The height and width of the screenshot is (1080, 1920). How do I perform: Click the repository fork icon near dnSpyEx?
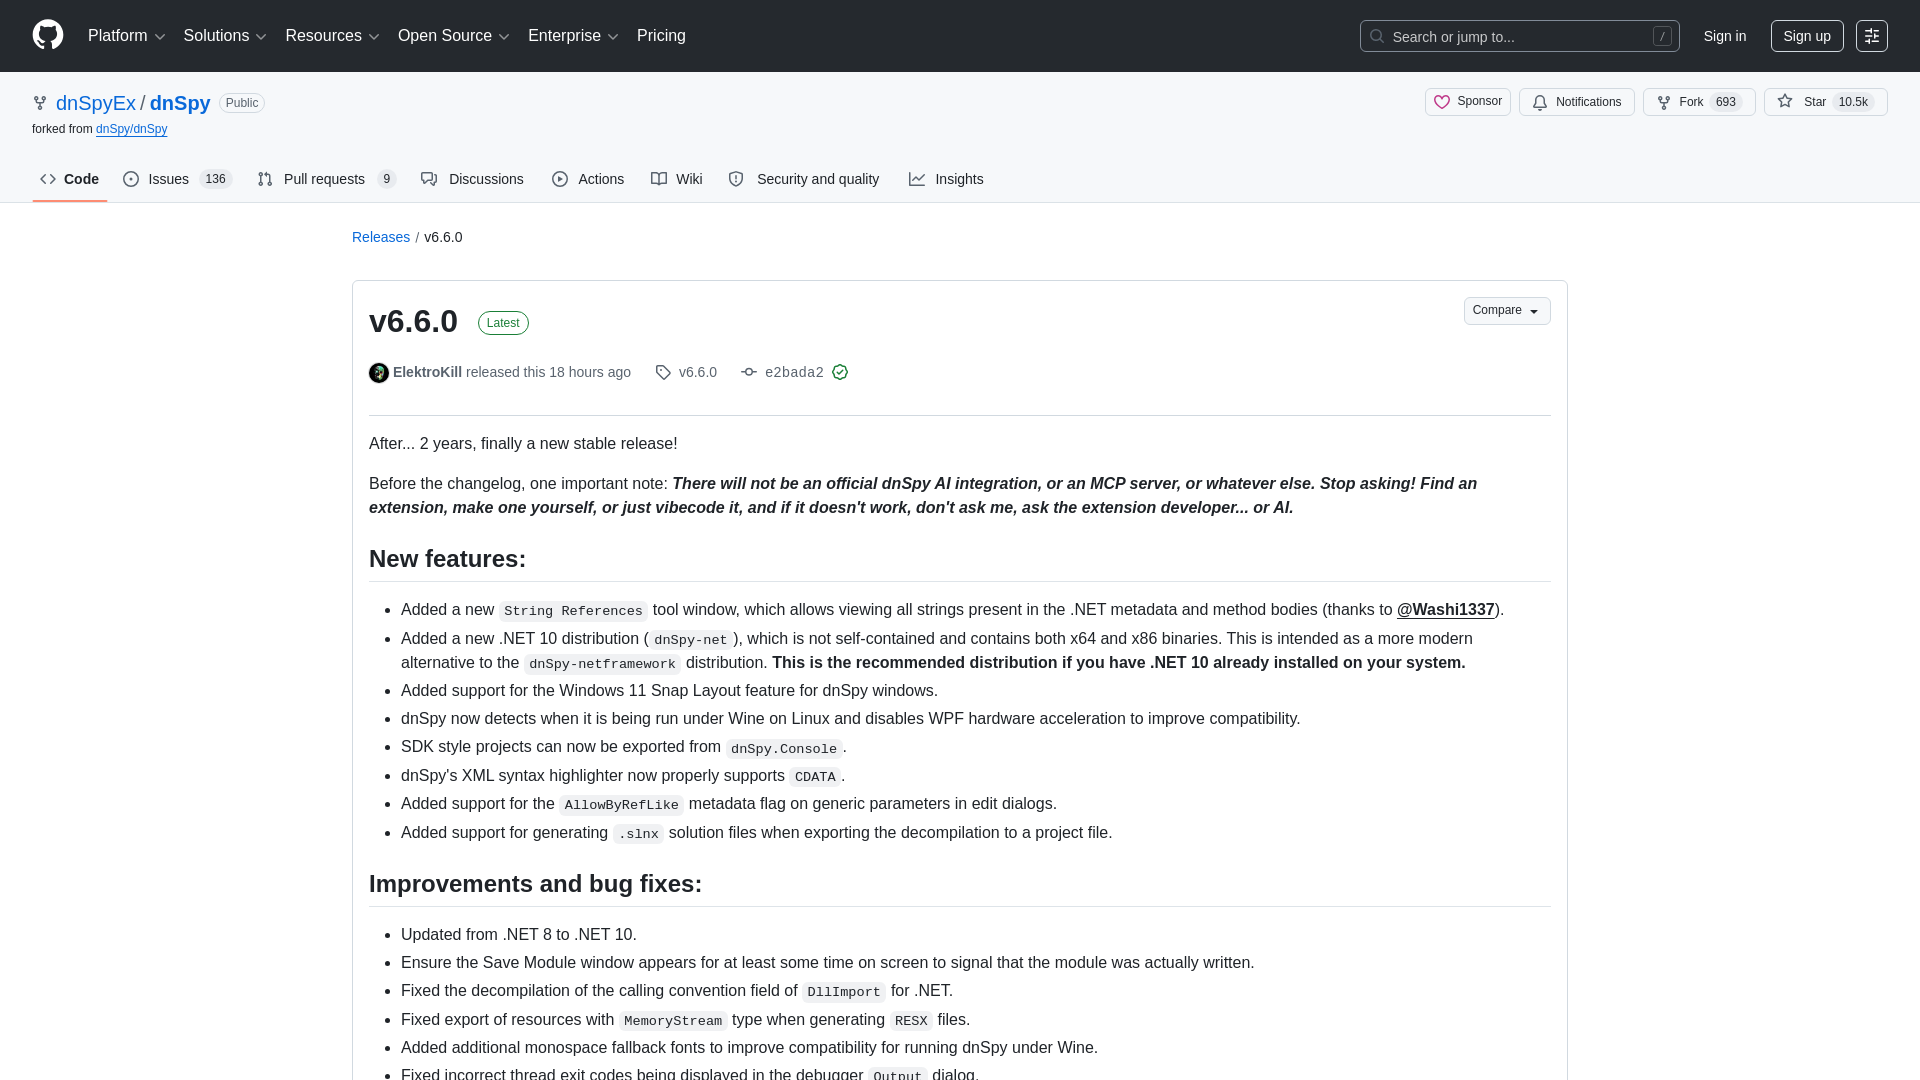(x=40, y=103)
